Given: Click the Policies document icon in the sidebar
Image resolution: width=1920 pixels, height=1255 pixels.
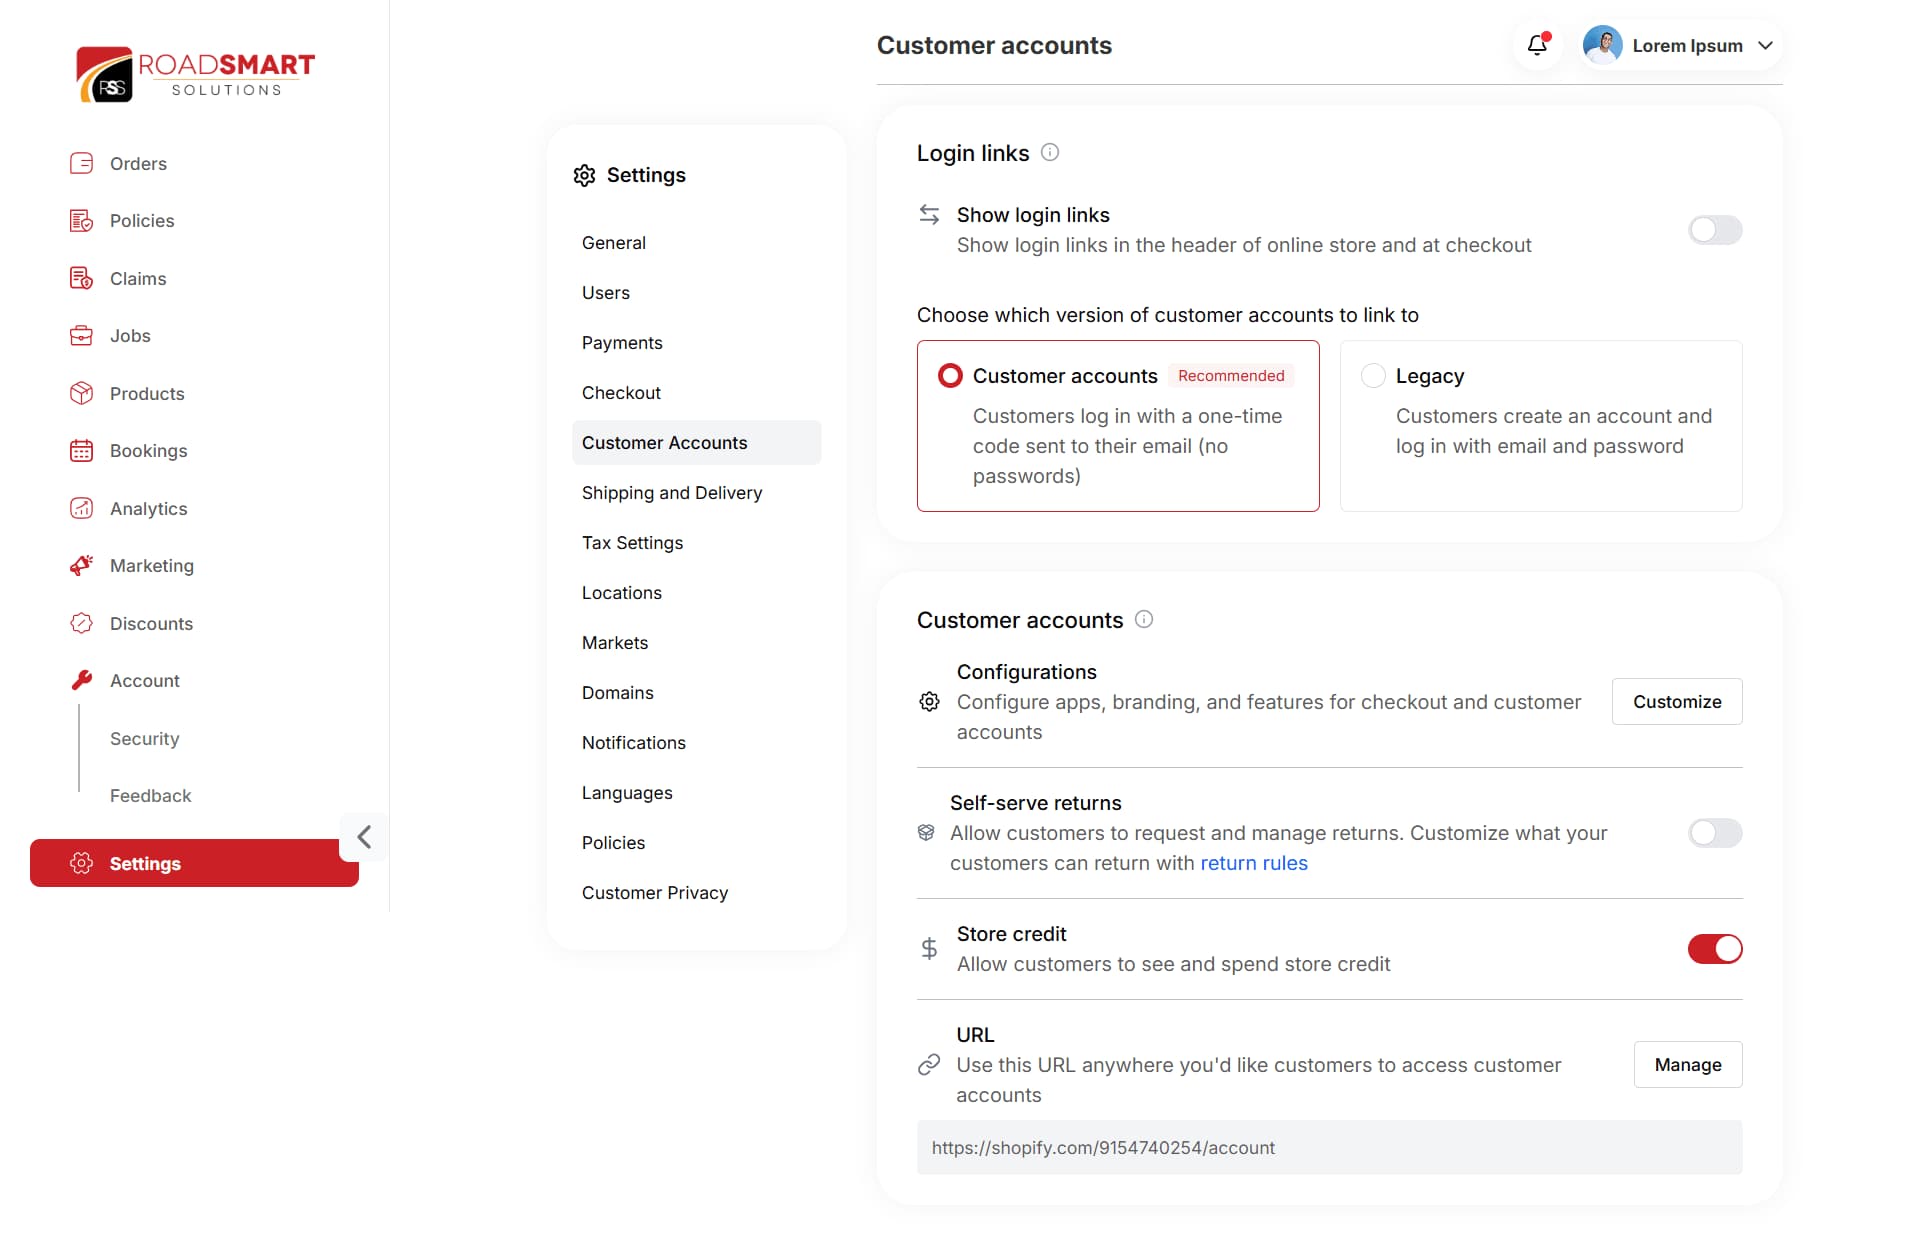Looking at the screenshot, I should (81, 221).
